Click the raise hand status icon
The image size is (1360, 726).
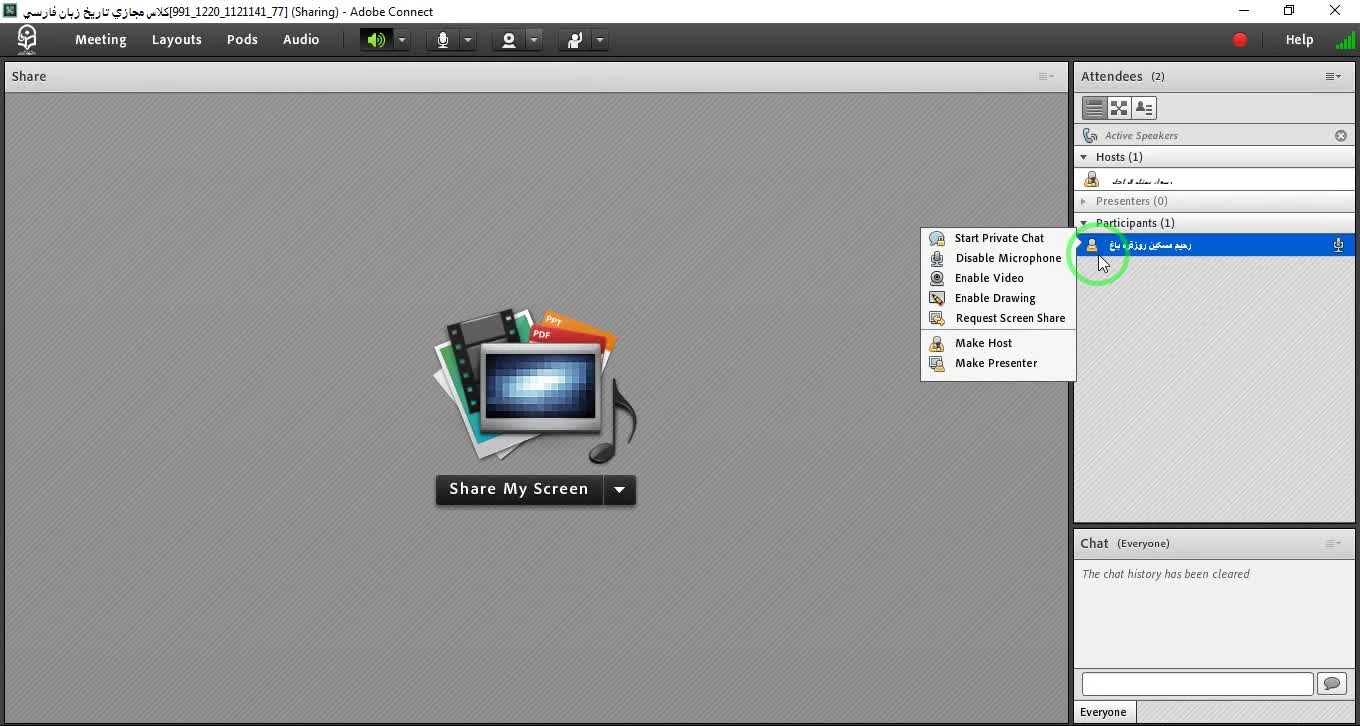[x=575, y=40]
